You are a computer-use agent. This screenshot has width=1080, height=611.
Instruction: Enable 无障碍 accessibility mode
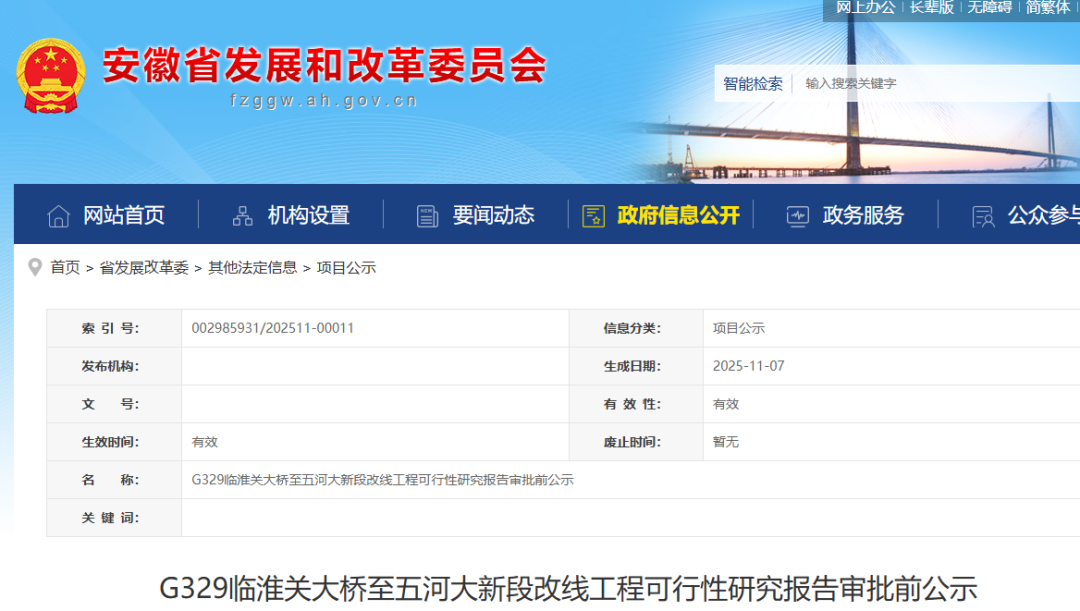point(989,7)
